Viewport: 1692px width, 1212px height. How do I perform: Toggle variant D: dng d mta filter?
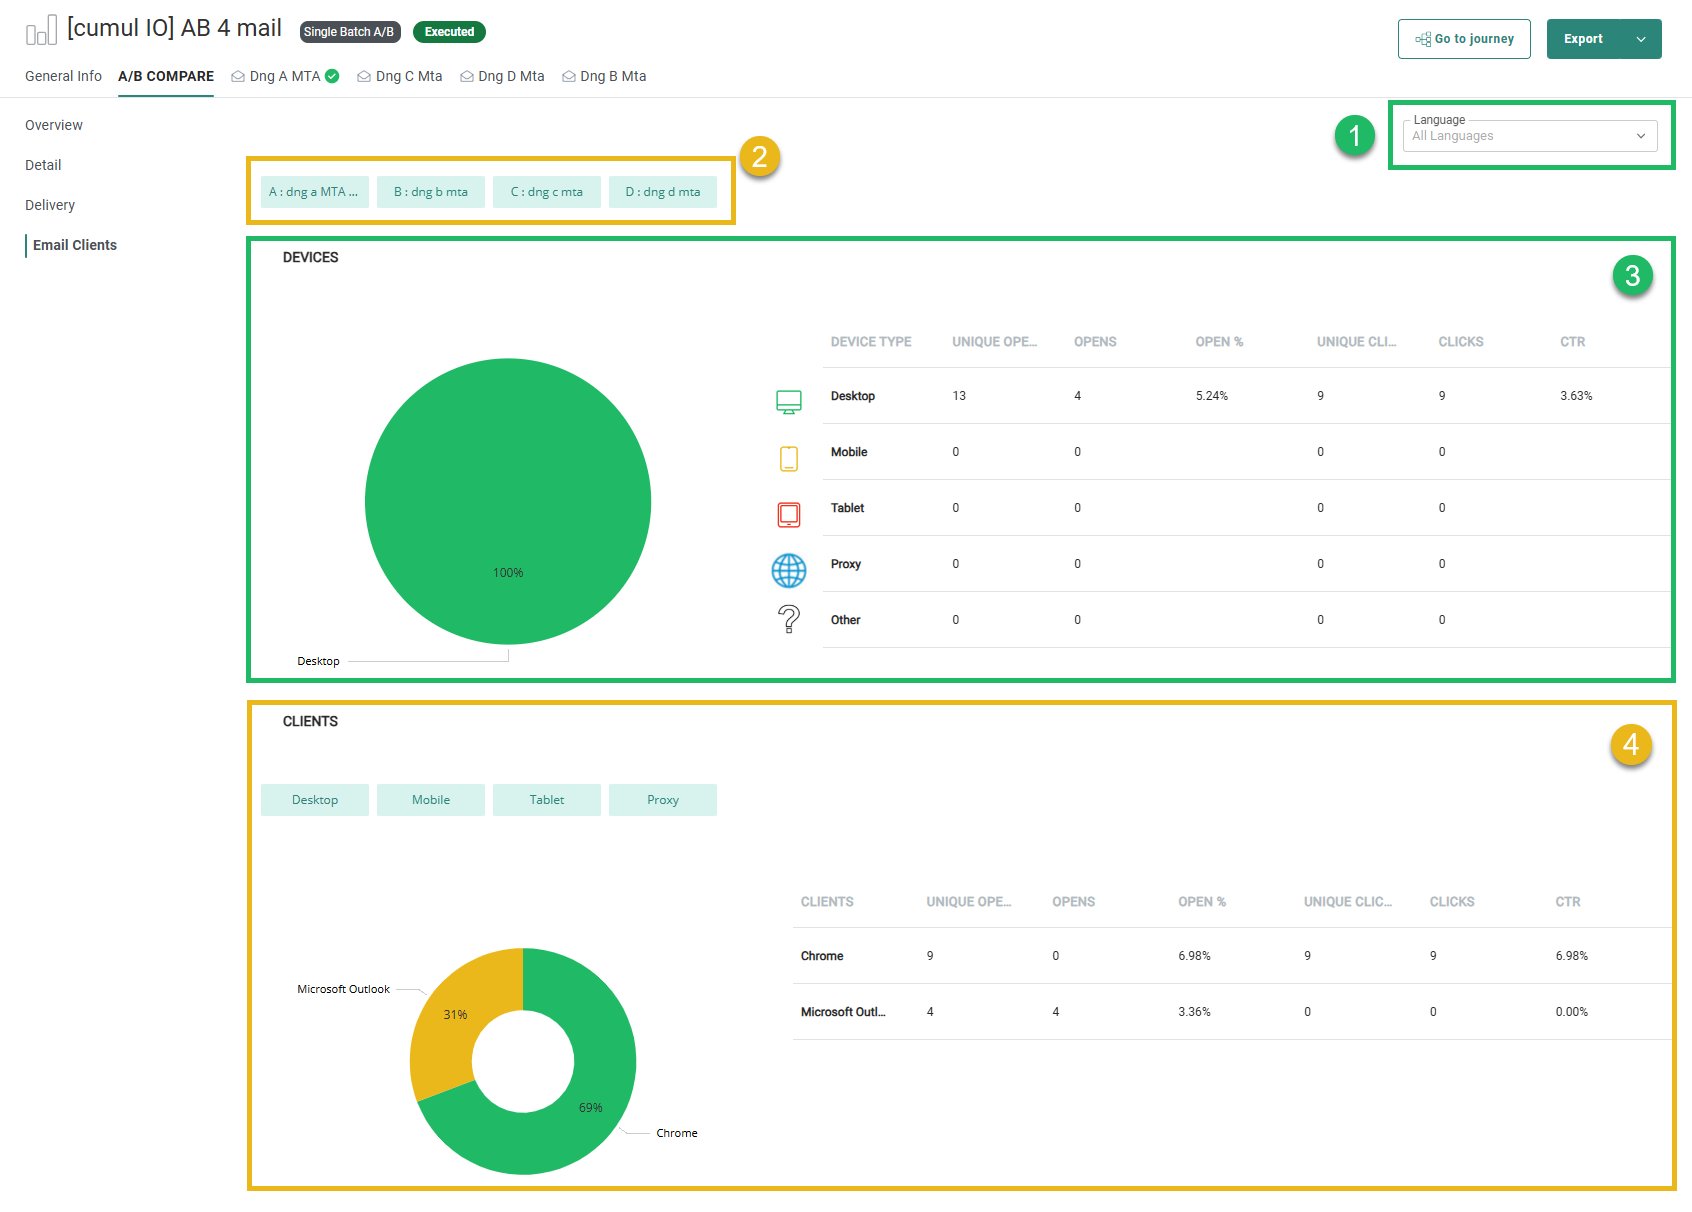(x=662, y=192)
